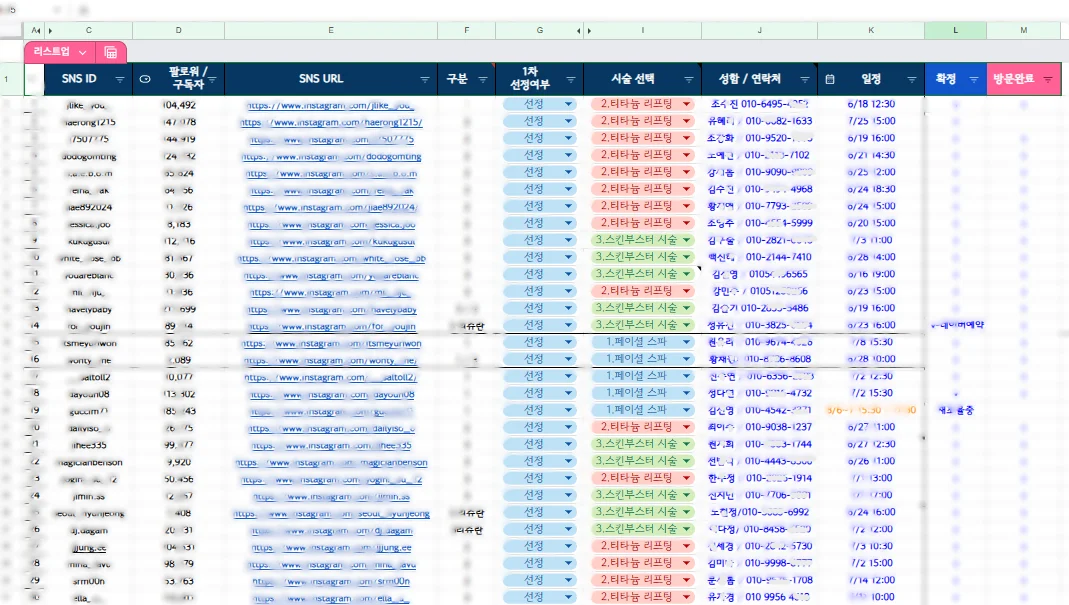The width and height of the screenshot is (1069, 605).
Task: Expand hidden columns arrow right of column G
Action: [x=579, y=31]
